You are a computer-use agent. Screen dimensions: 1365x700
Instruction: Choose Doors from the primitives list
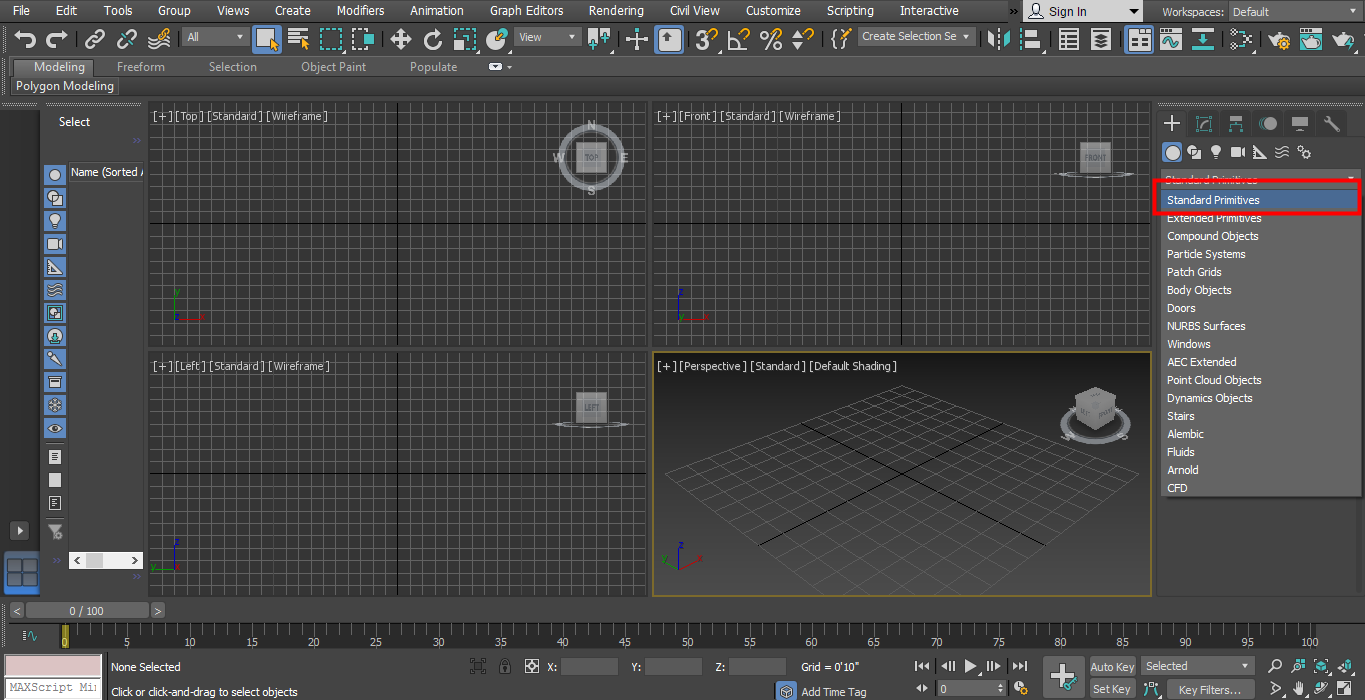1181,308
